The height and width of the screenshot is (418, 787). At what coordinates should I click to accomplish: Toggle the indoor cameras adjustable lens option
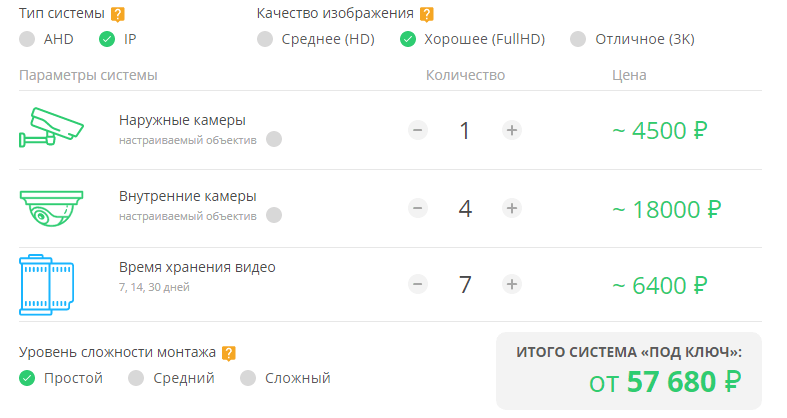click(x=274, y=215)
